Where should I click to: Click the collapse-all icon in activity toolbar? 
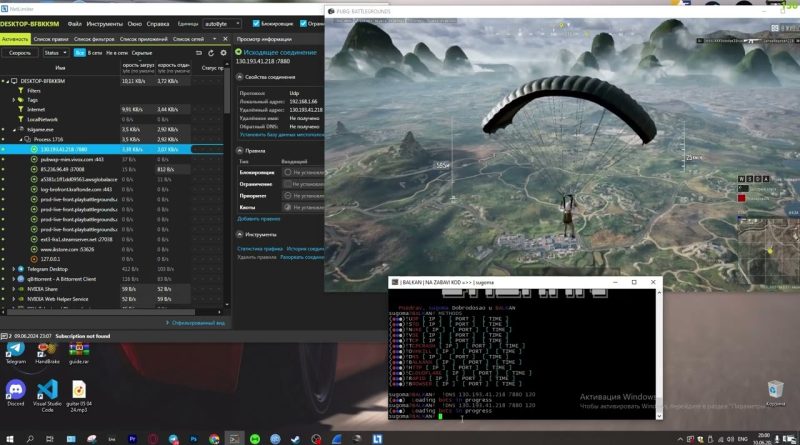click(x=199, y=53)
